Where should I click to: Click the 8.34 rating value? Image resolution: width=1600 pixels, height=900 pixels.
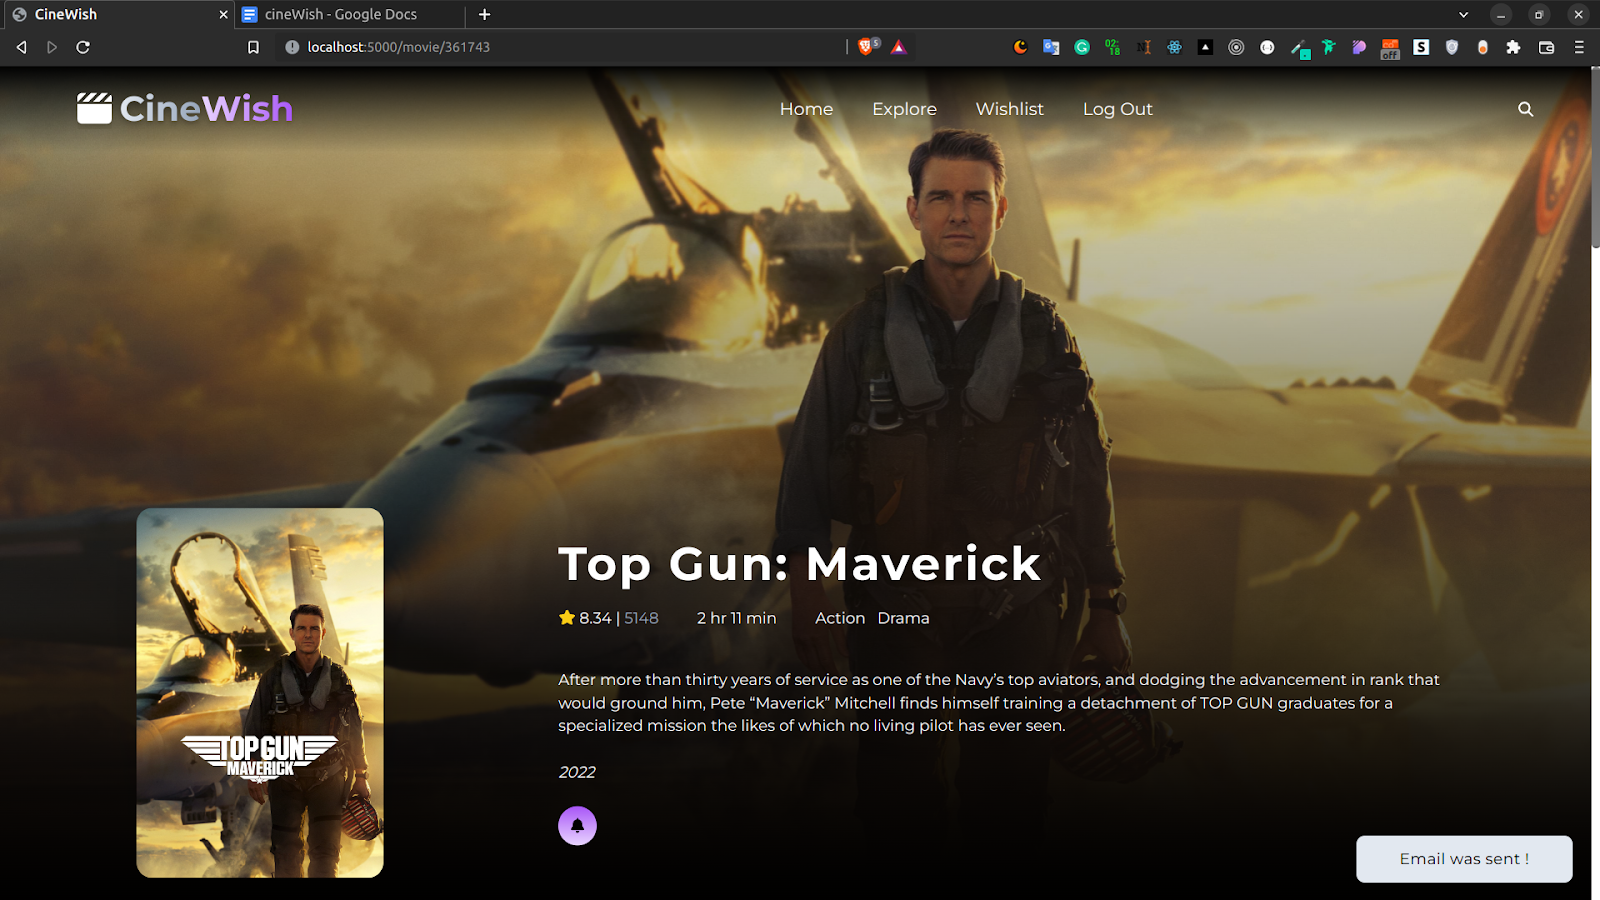coord(595,618)
